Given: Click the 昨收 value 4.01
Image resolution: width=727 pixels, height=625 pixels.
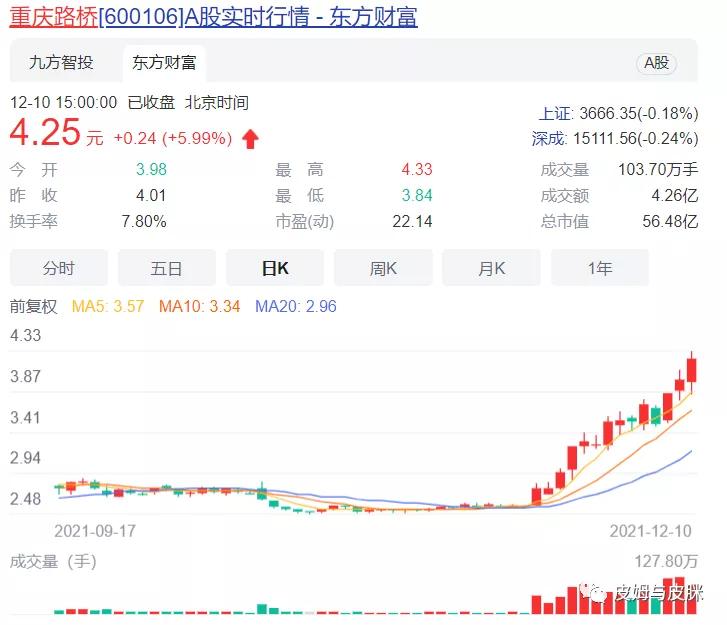Looking at the screenshot, I should tap(151, 195).
